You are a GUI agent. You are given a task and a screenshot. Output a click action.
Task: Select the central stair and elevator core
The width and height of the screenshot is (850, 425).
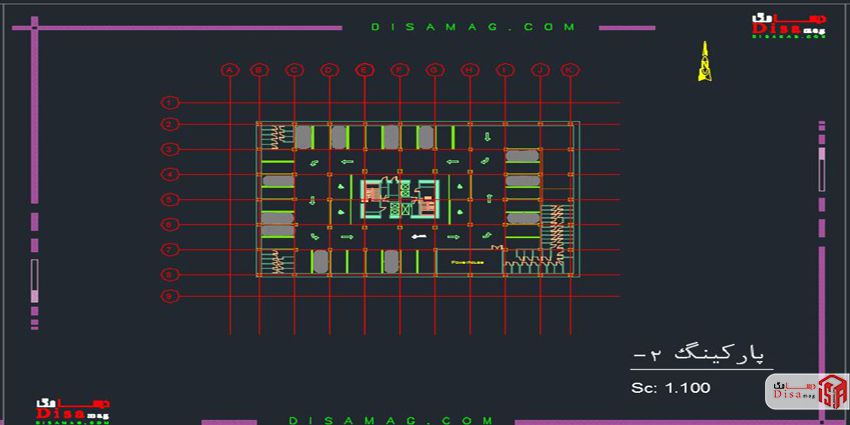coord(399,197)
